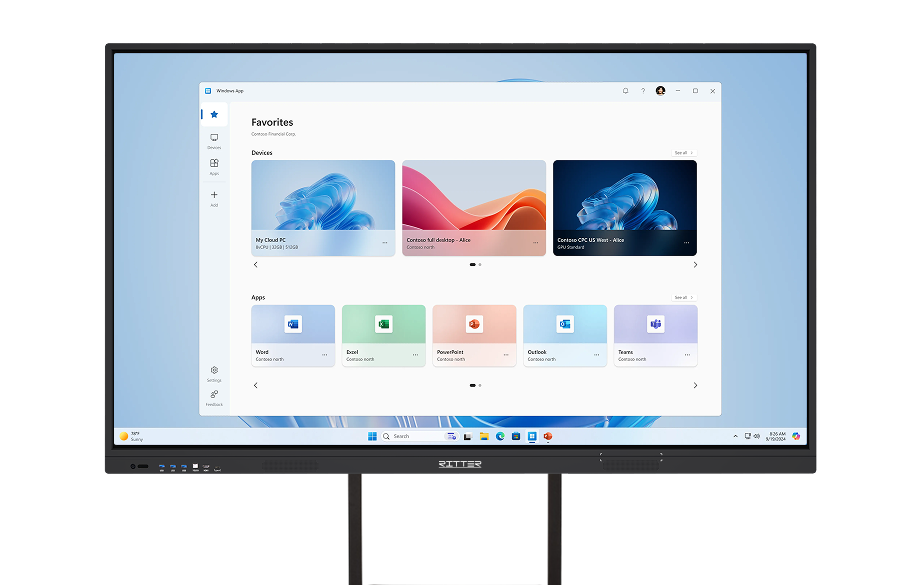
Task: Show previous page of Apps carousel
Action: click(255, 385)
